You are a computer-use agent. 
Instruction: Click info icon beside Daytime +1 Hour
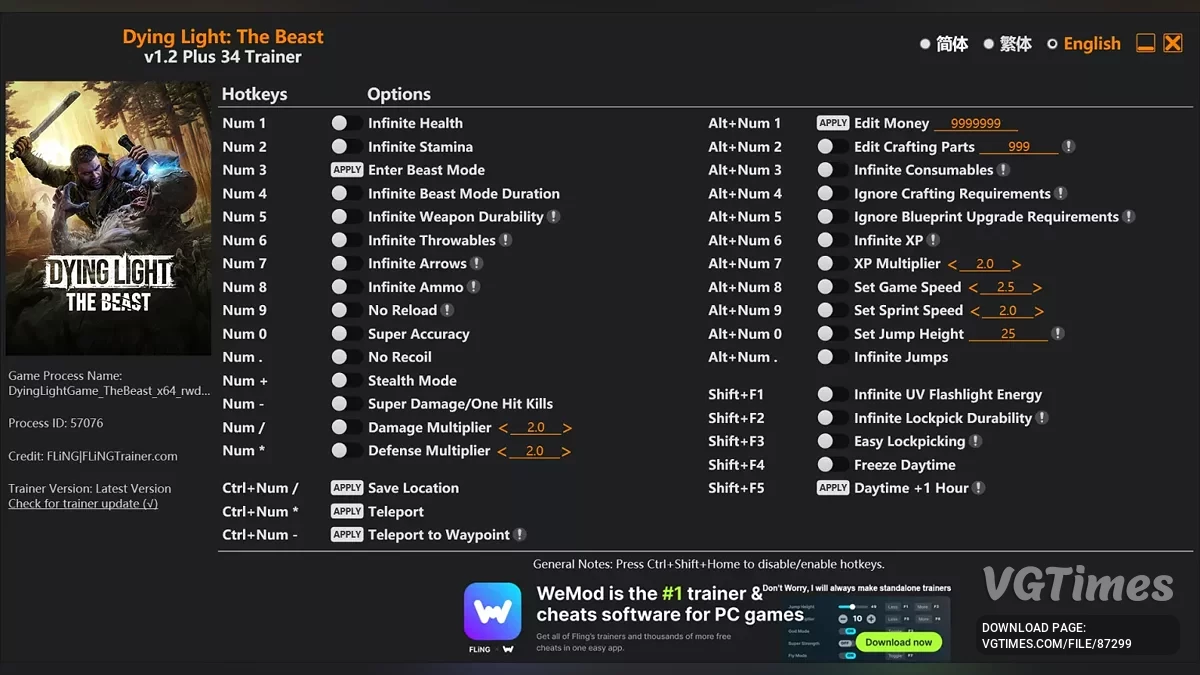[979, 488]
